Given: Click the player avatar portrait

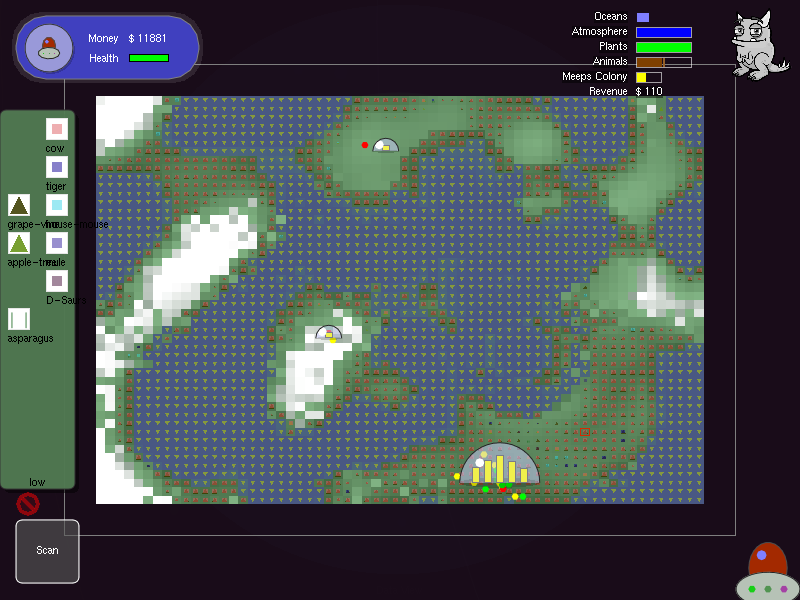Looking at the screenshot, I should coord(47,48).
